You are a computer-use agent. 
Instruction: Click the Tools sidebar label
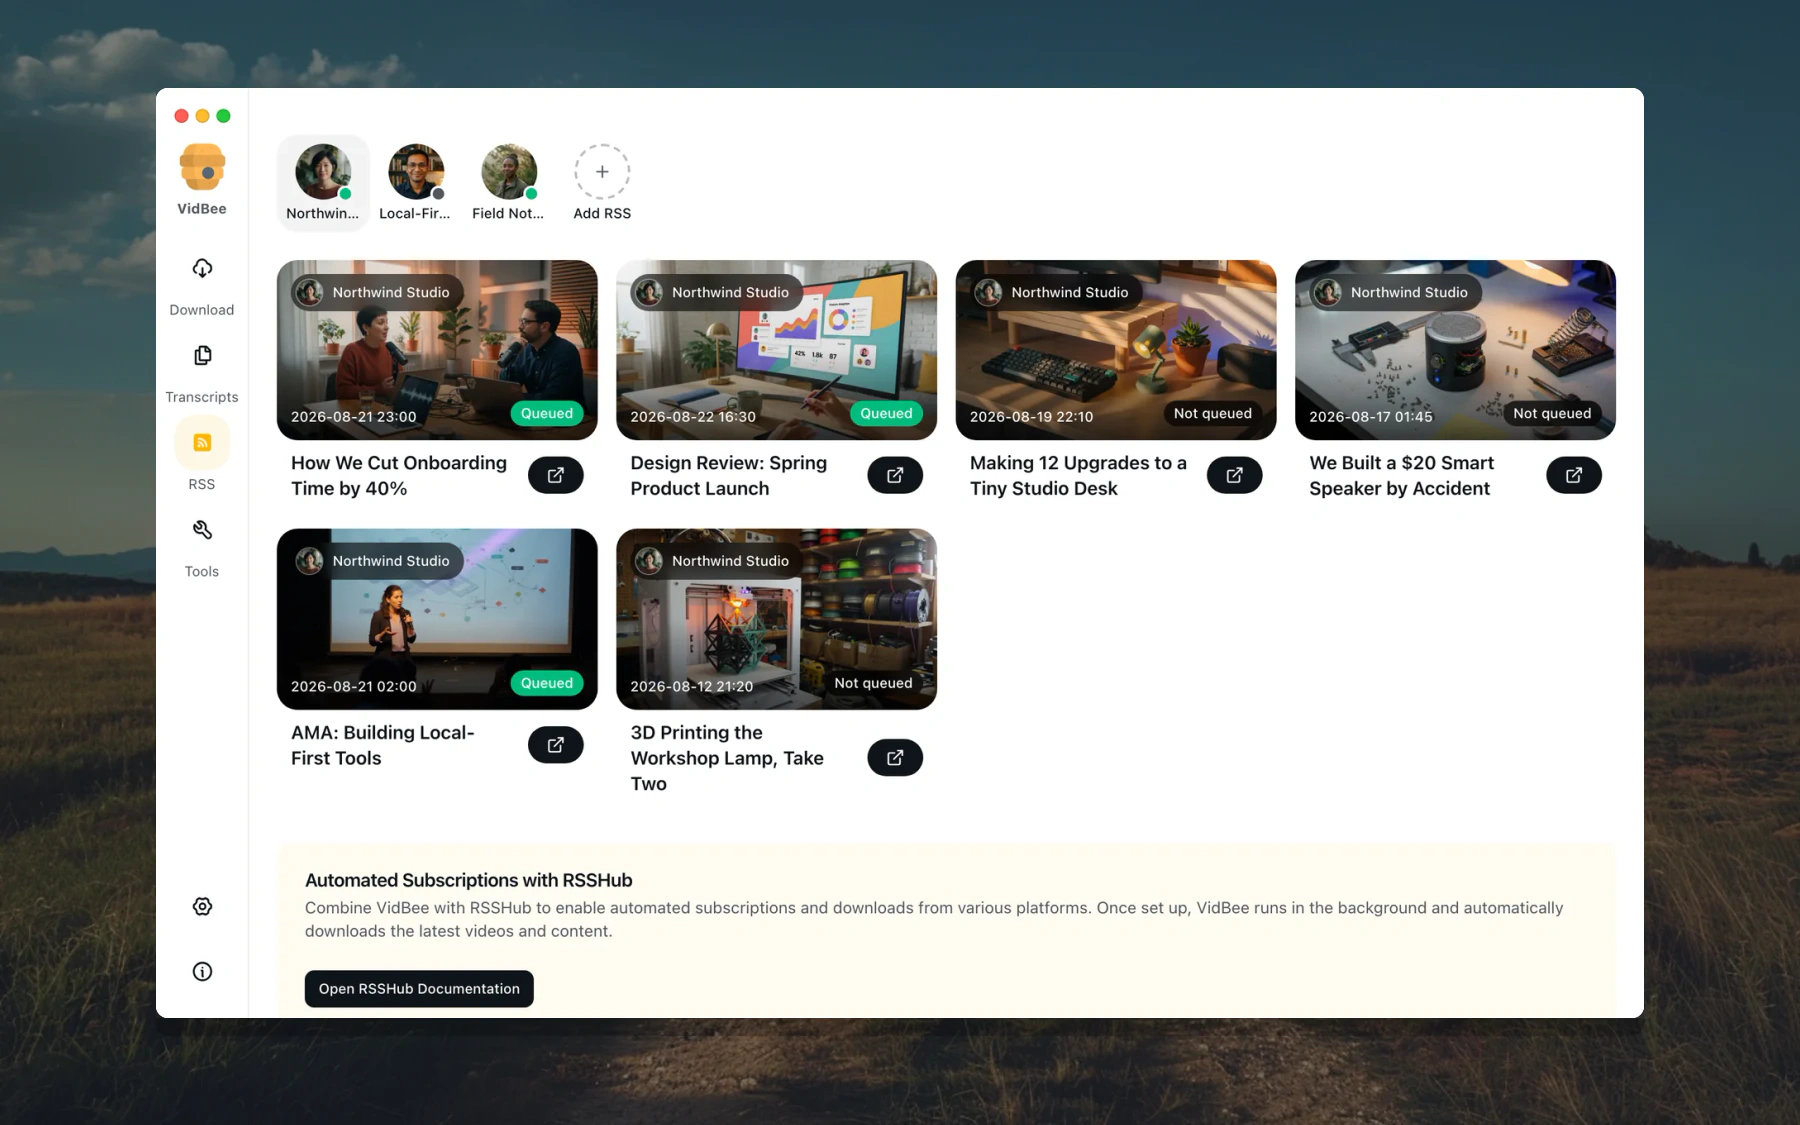pos(202,571)
